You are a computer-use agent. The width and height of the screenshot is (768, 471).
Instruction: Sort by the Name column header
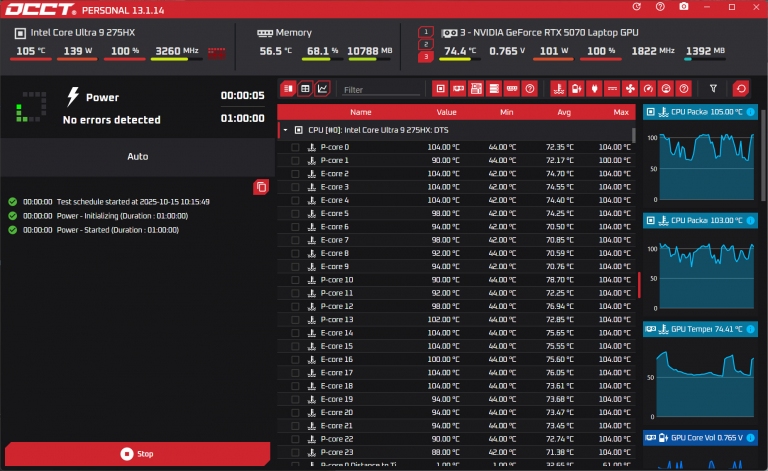pos(360,112)
